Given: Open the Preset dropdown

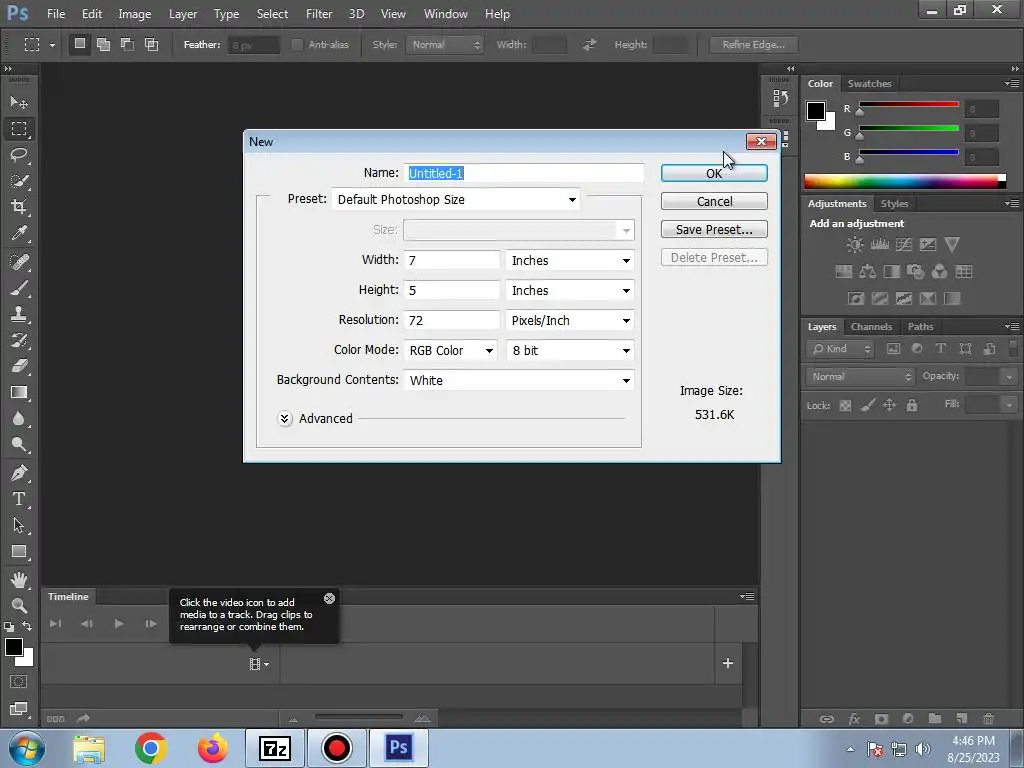Looking at the screenshot, I should 455,200.
